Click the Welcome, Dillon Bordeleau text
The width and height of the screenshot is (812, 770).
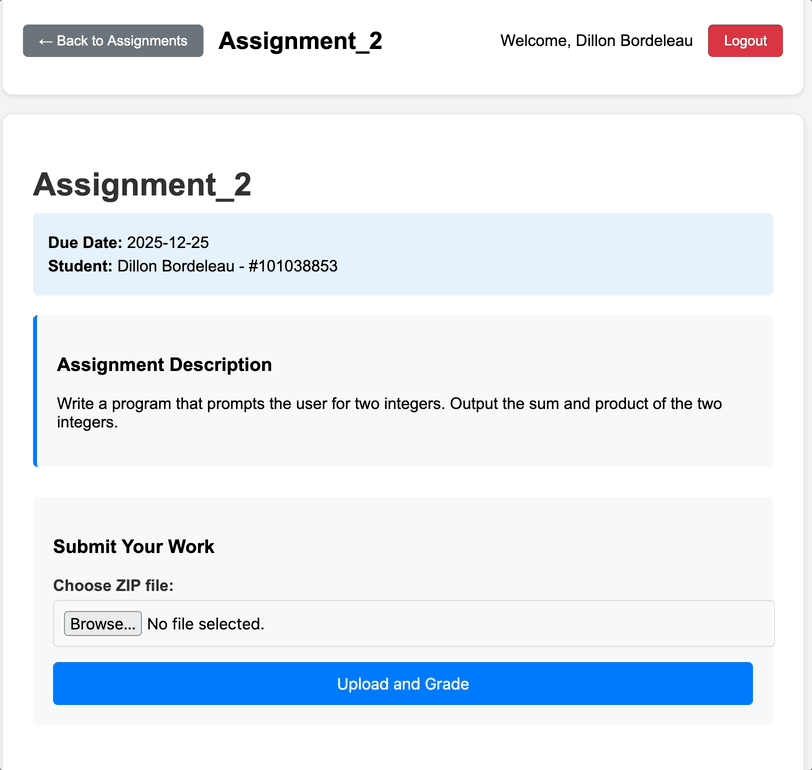(x=596, y=41)
